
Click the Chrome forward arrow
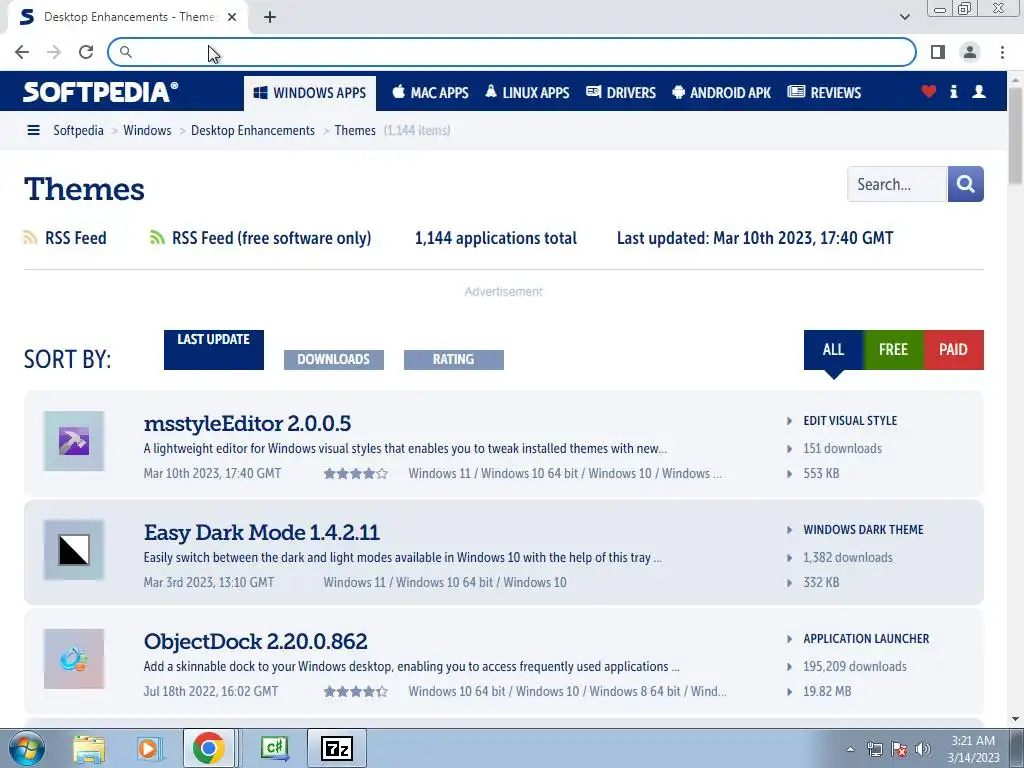pos(54,52)
